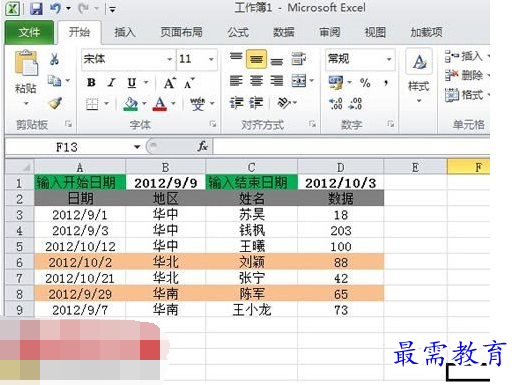The image size is (515, 385).
Task: Select the Format Painter brush
Action: 55,103
